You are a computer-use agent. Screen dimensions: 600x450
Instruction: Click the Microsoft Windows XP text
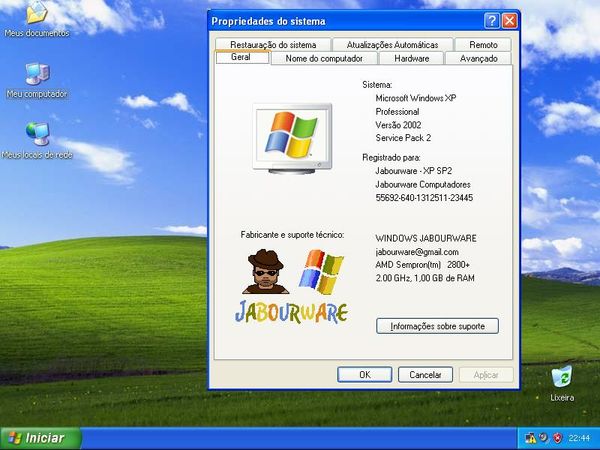point(416,98)
